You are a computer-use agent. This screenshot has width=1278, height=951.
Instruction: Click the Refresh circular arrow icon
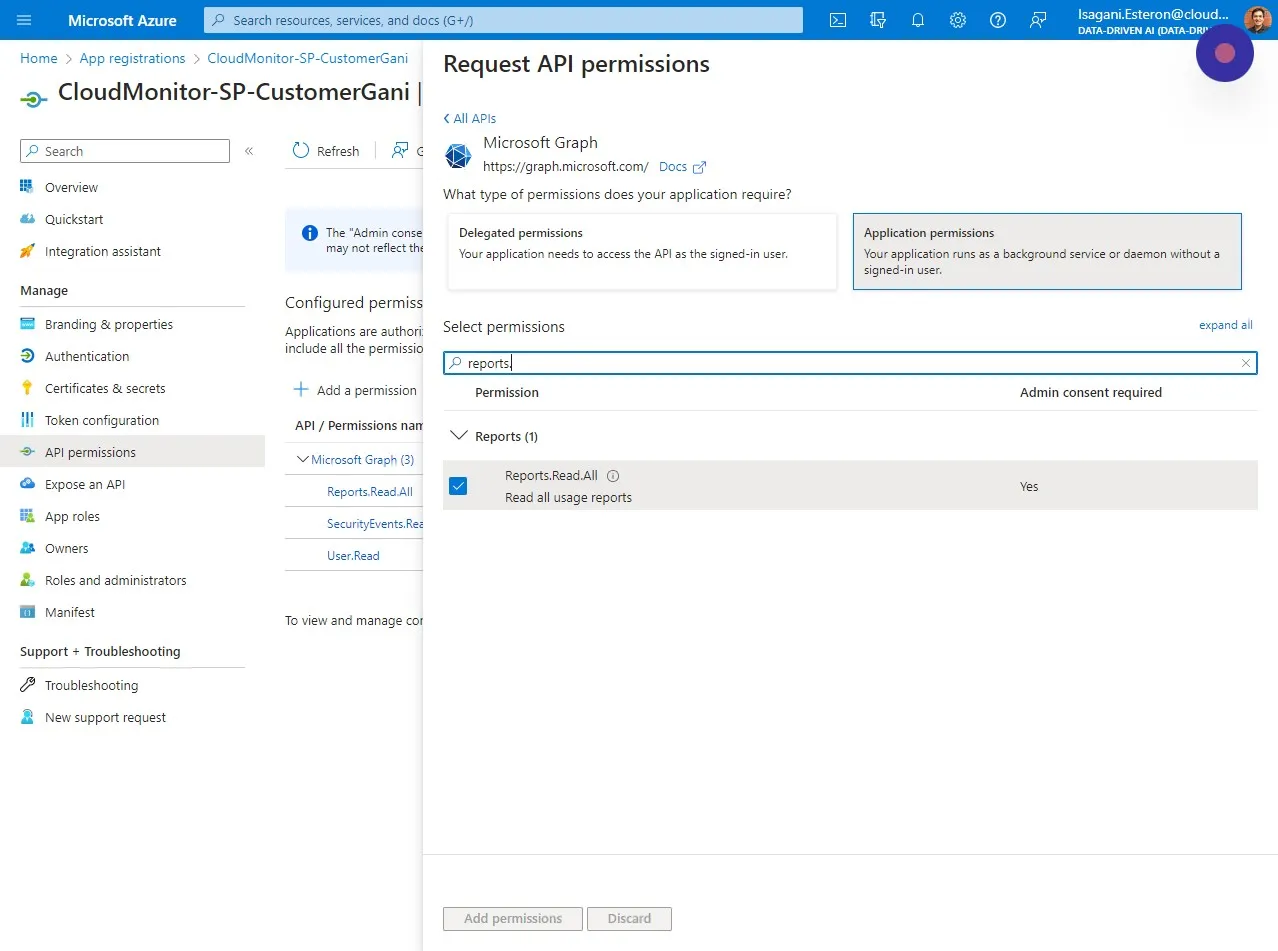(301, 151)
